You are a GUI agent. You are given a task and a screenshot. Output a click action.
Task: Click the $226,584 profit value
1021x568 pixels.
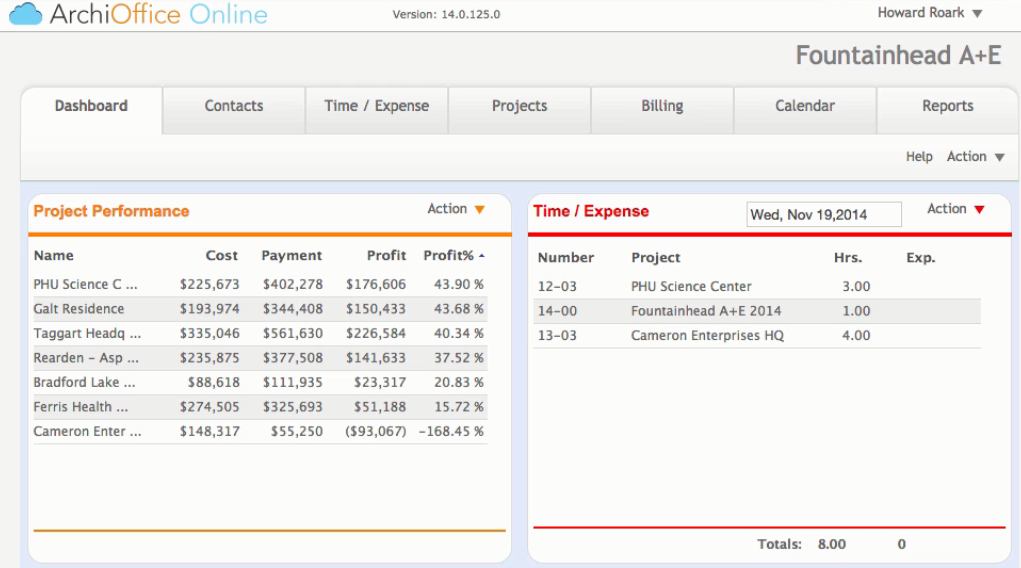[376, 334]
